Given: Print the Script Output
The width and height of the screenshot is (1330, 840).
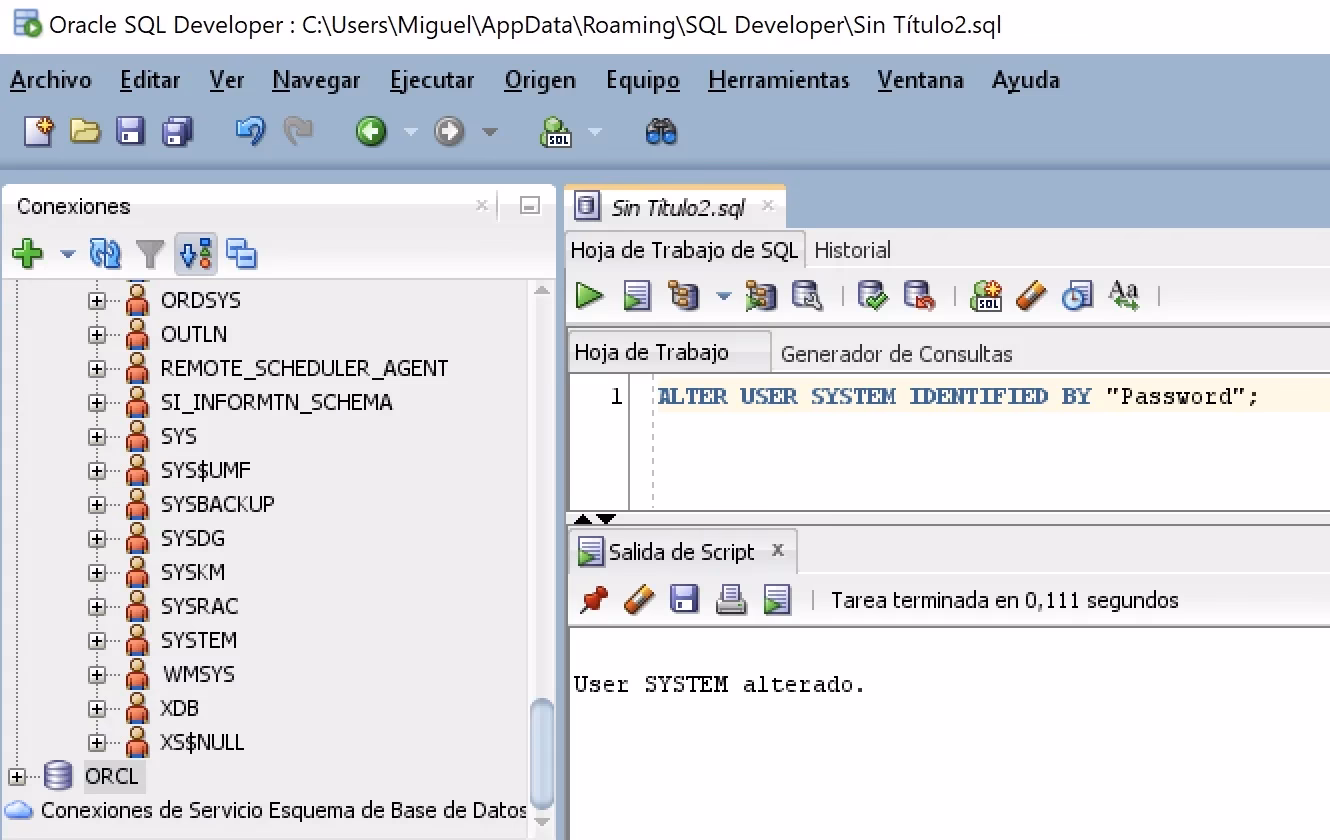Looking at the screenshot, I should (x=731, y=600).
